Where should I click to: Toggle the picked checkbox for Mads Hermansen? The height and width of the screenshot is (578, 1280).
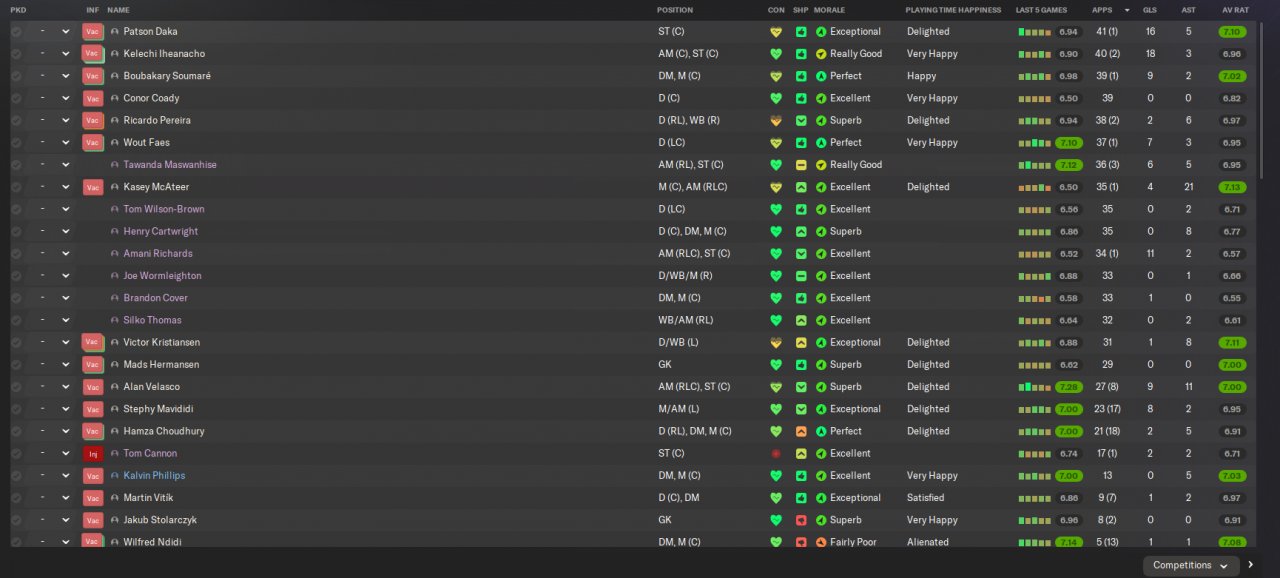(16, 365)
